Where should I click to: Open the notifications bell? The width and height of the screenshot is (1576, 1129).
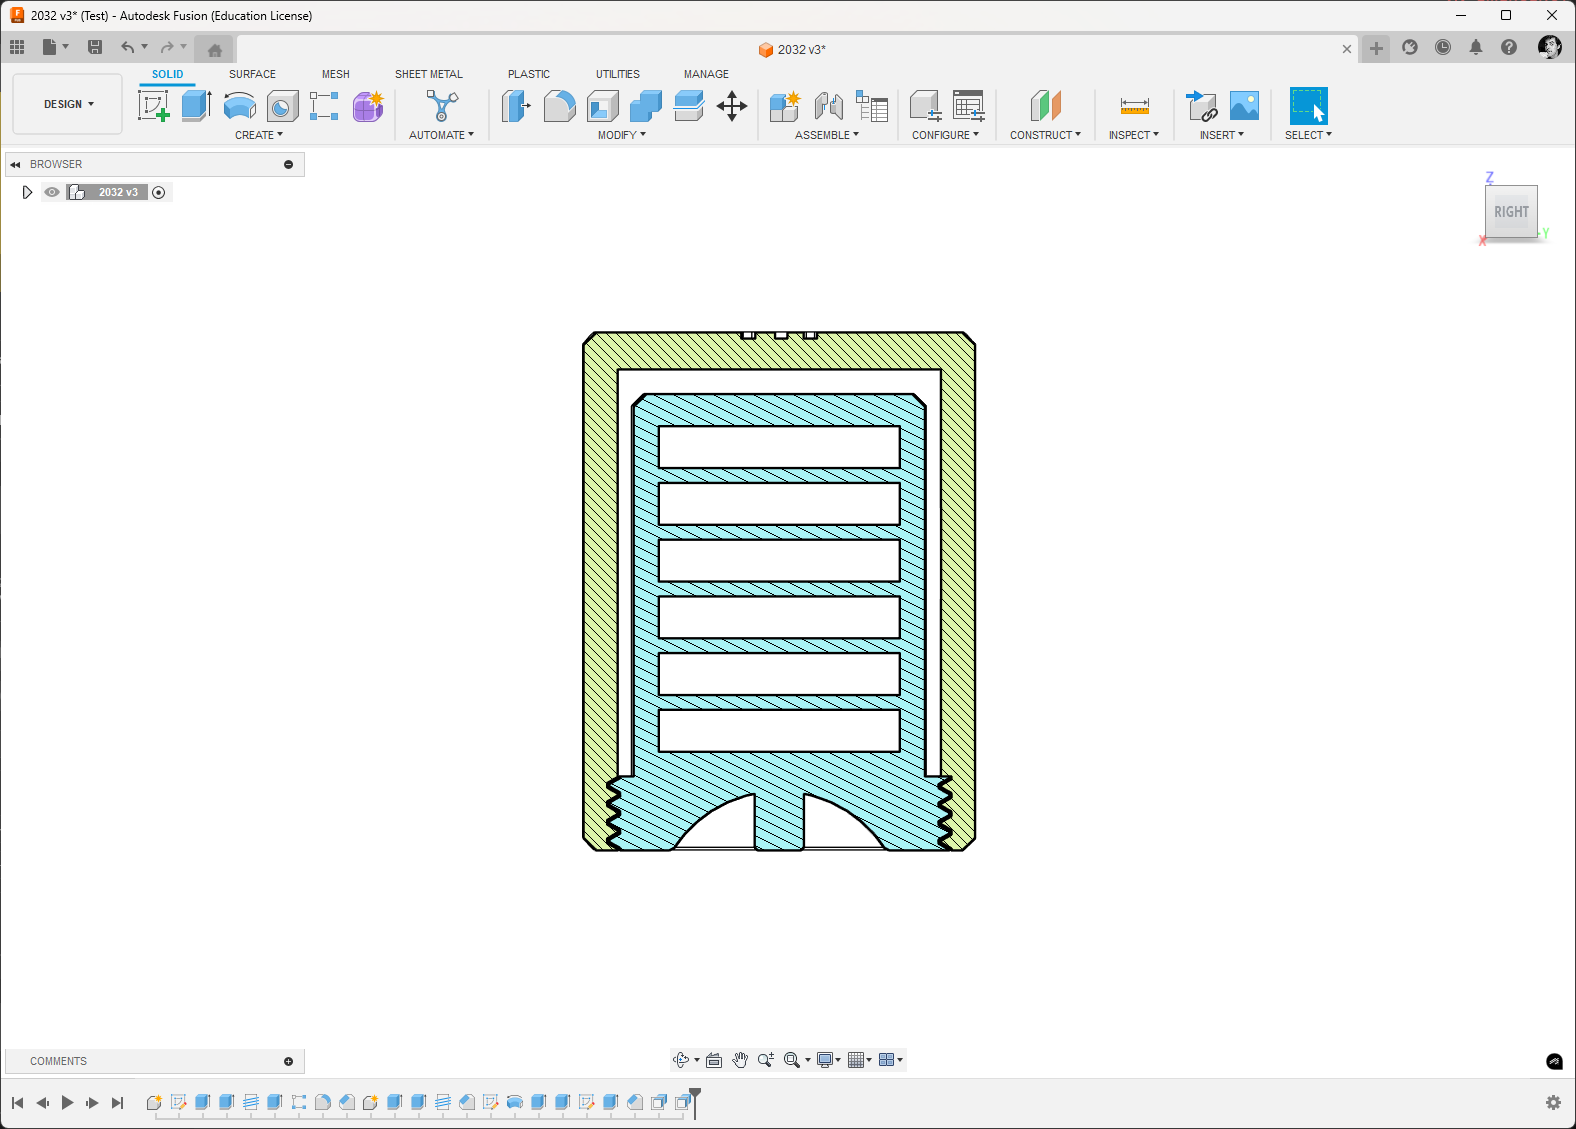[1476, 47]
